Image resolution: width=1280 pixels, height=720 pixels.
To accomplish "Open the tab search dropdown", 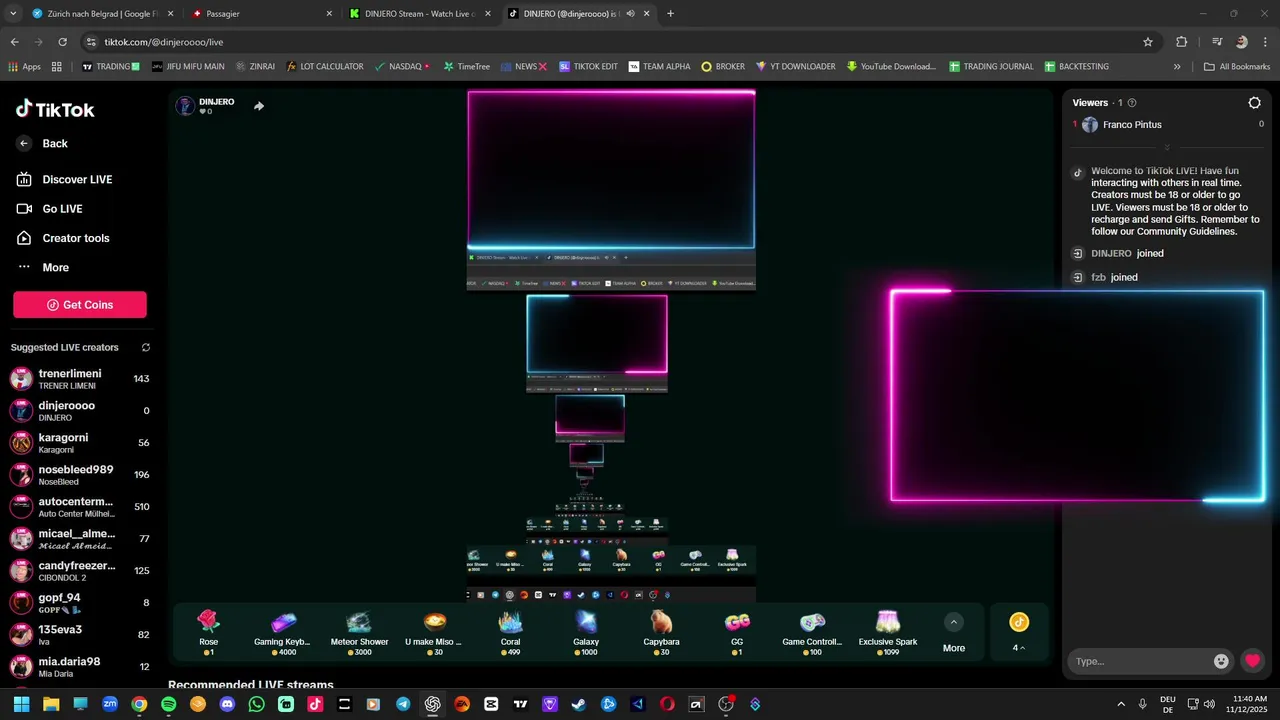I will coord(13,14).
